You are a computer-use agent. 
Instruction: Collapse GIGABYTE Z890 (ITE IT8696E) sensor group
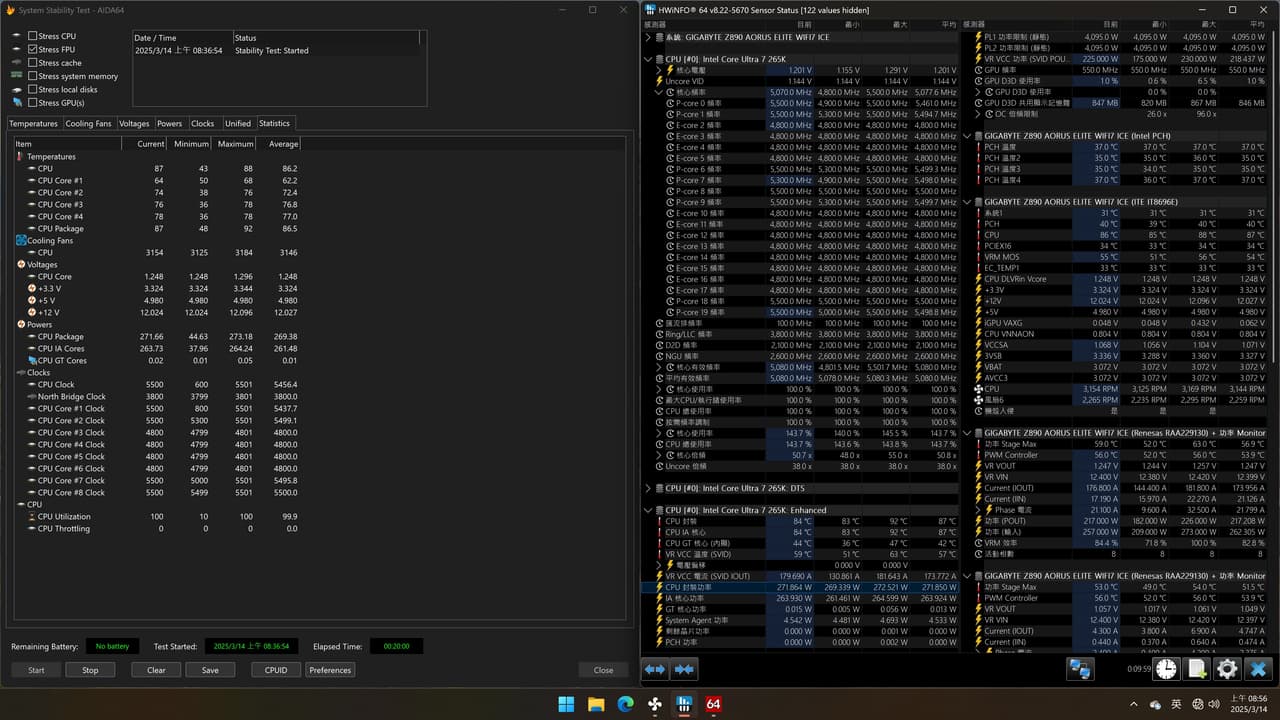click(x=968, y=202)
